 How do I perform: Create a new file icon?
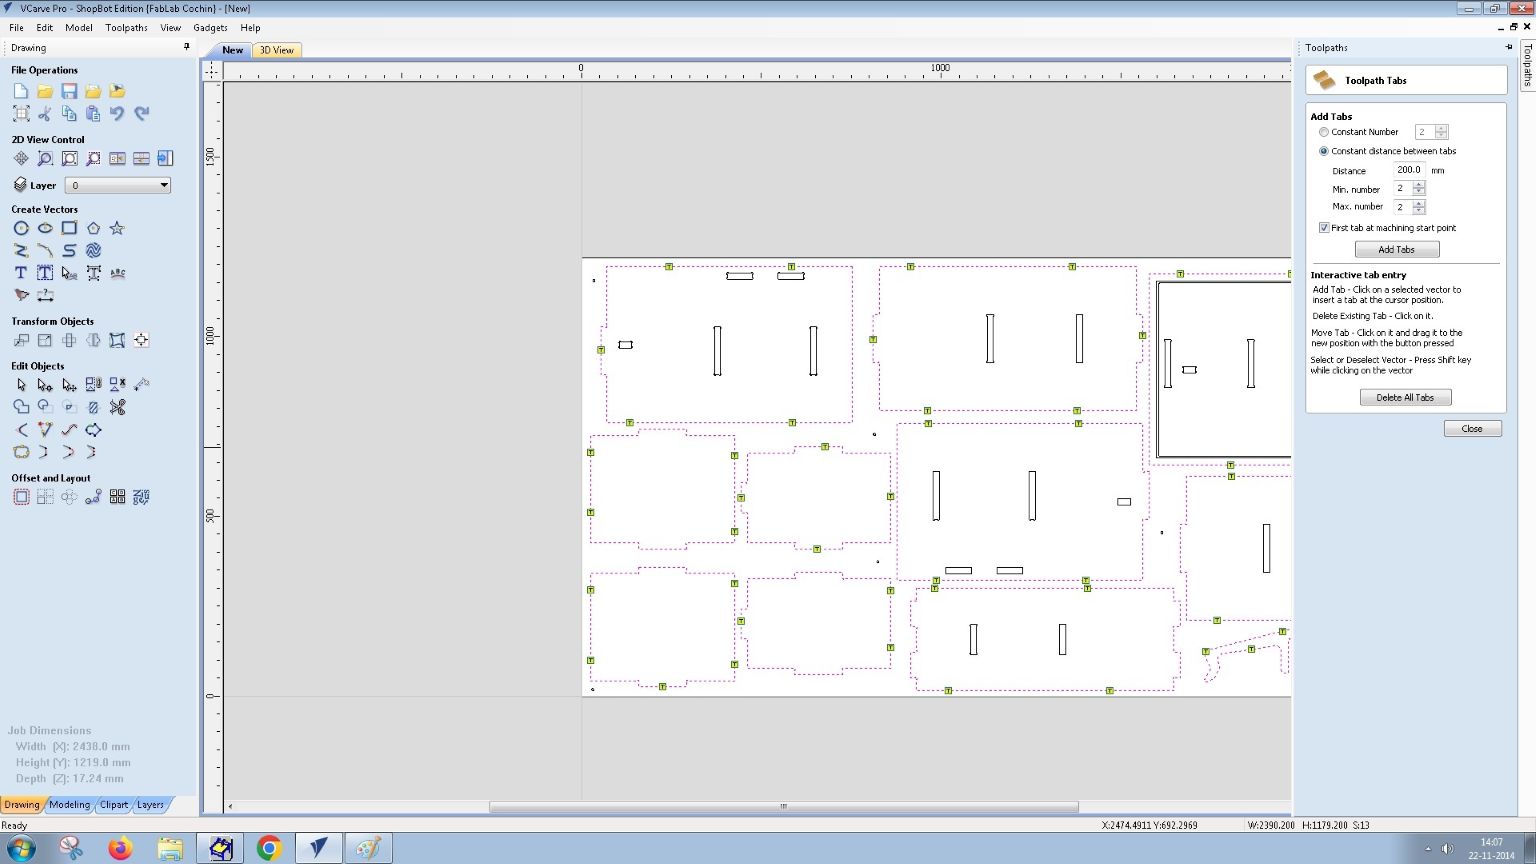[21, 91]
